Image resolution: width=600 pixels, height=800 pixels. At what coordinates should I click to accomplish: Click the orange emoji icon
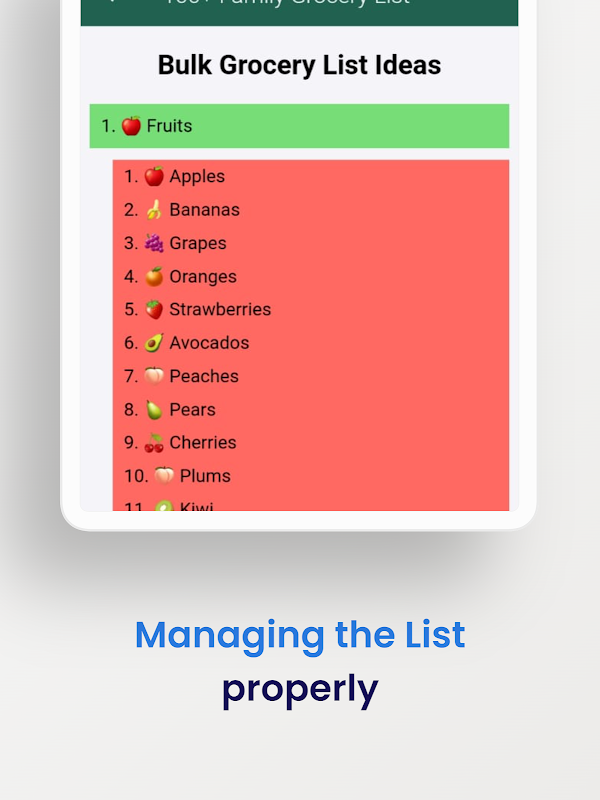pos(154,277)
